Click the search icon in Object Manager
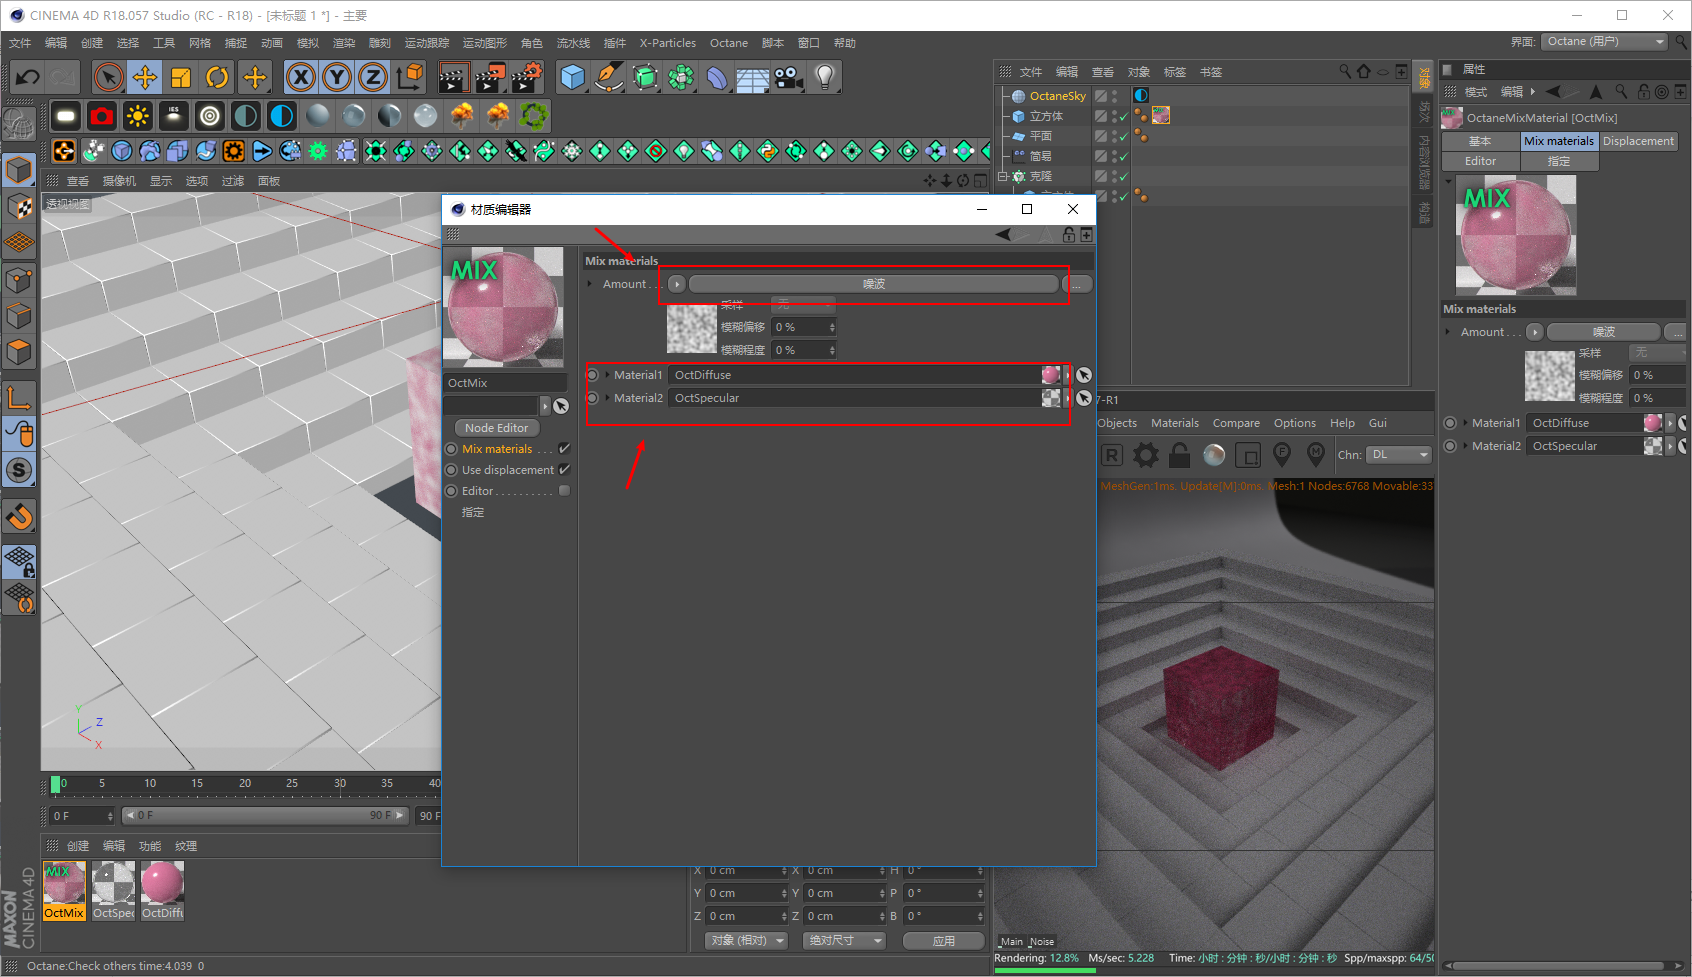Viewport: 1692px width, 977px height. (1345, 71)
